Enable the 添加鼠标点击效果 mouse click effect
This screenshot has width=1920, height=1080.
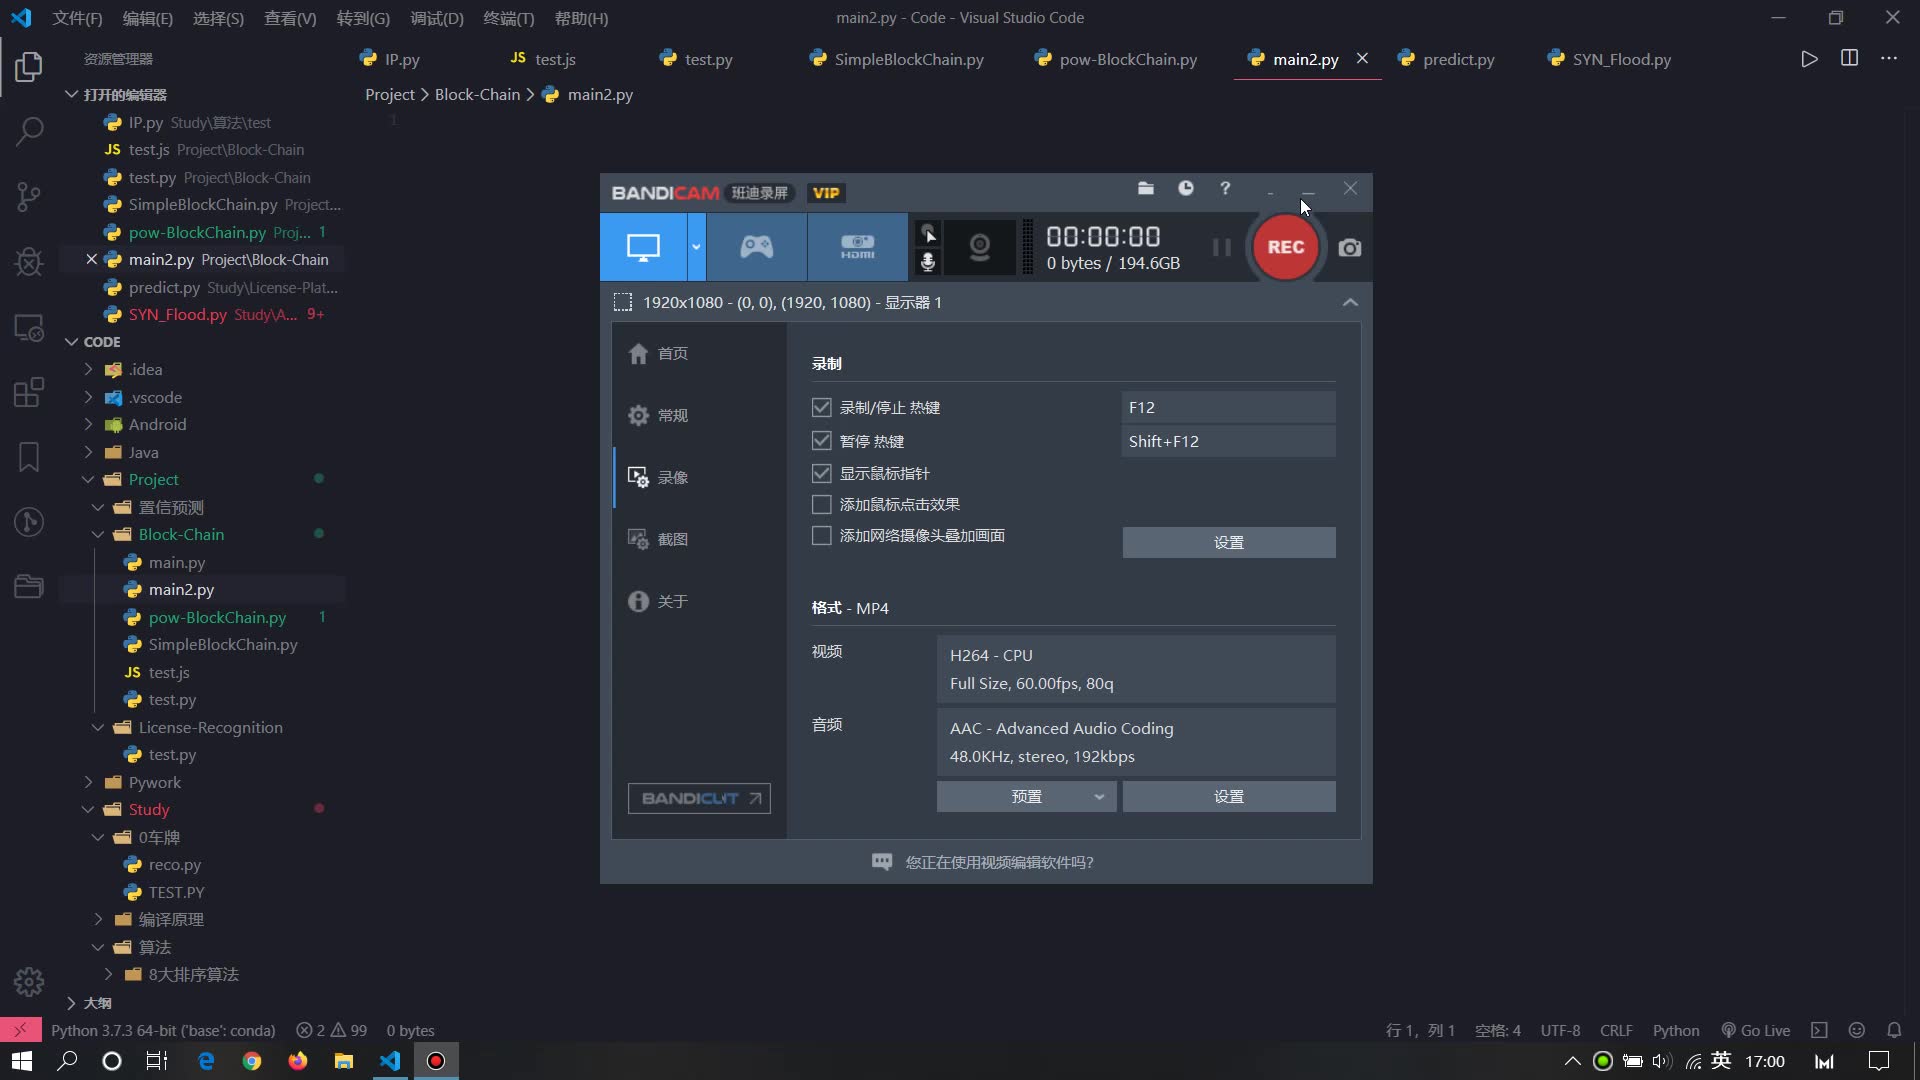coord(821,504)
